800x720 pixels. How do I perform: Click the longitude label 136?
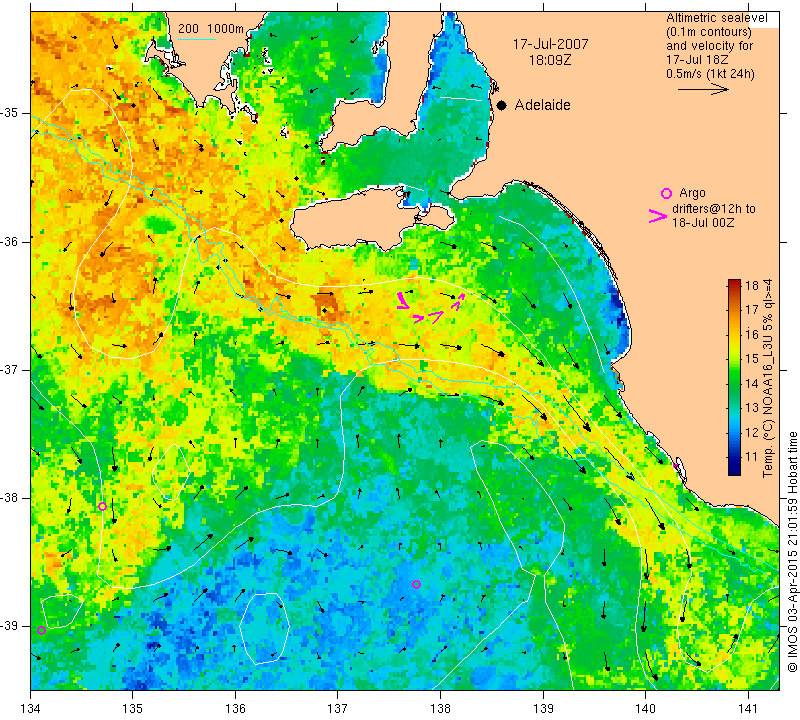pos(235,708)
